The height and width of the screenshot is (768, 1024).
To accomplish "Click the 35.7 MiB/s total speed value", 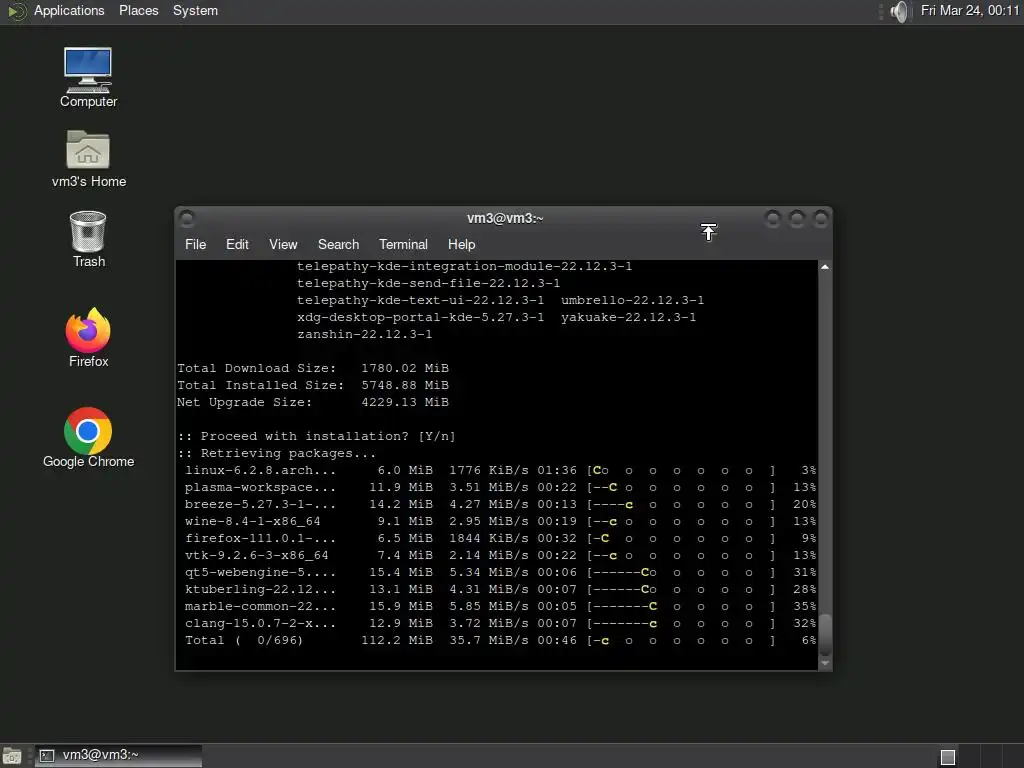I will [488, 640].
